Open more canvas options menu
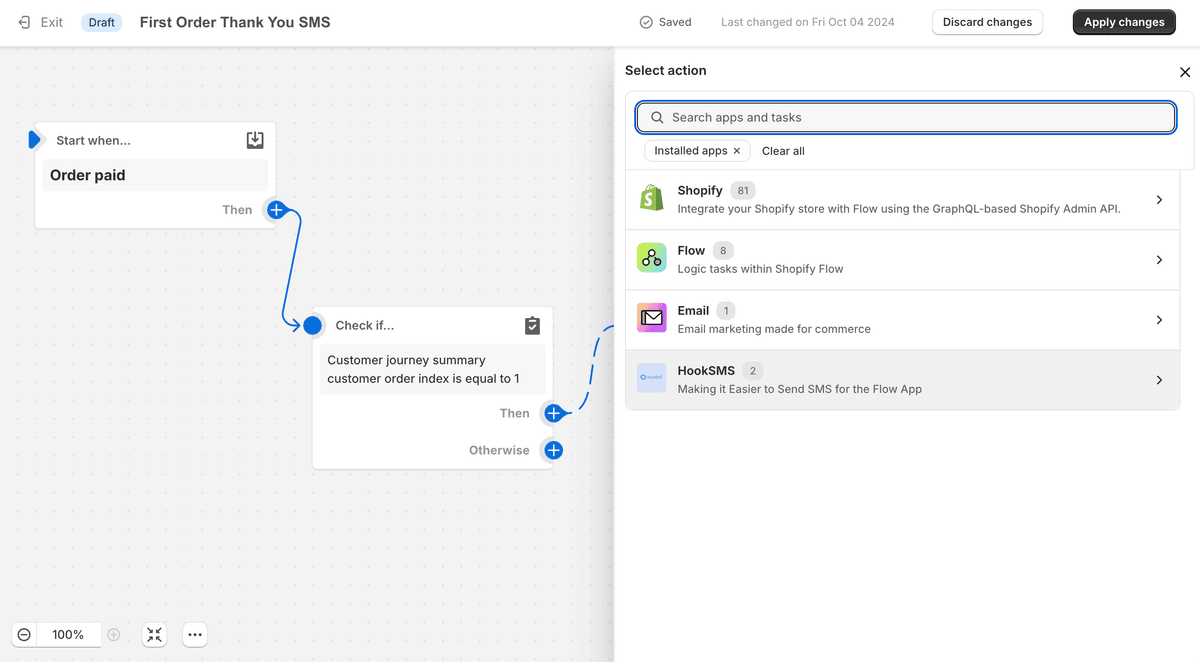1200x662 pixels. tap(195, 635)
